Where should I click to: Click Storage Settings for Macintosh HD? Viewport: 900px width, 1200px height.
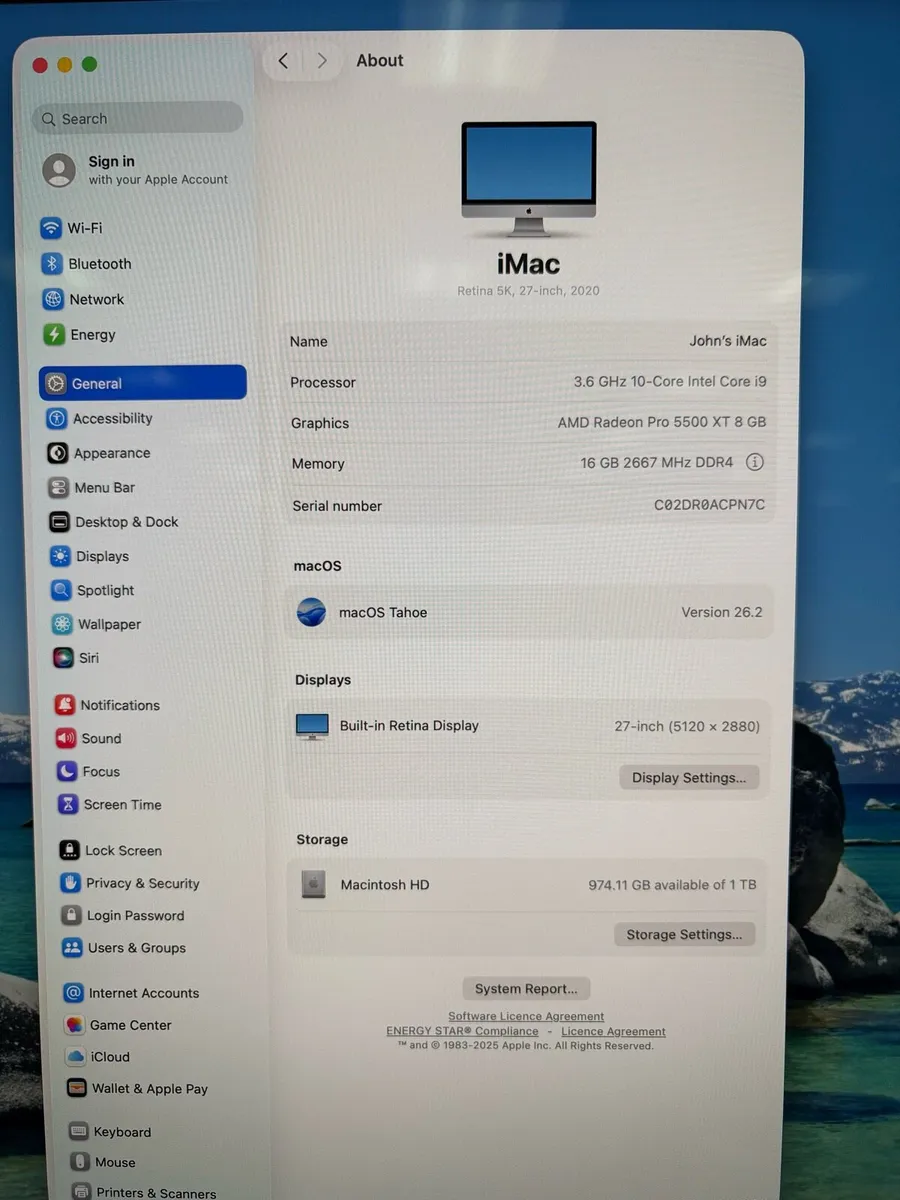[x=684, y=934]
